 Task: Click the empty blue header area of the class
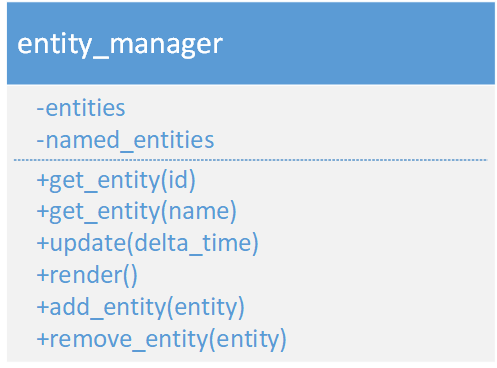(x=358, y=43)
